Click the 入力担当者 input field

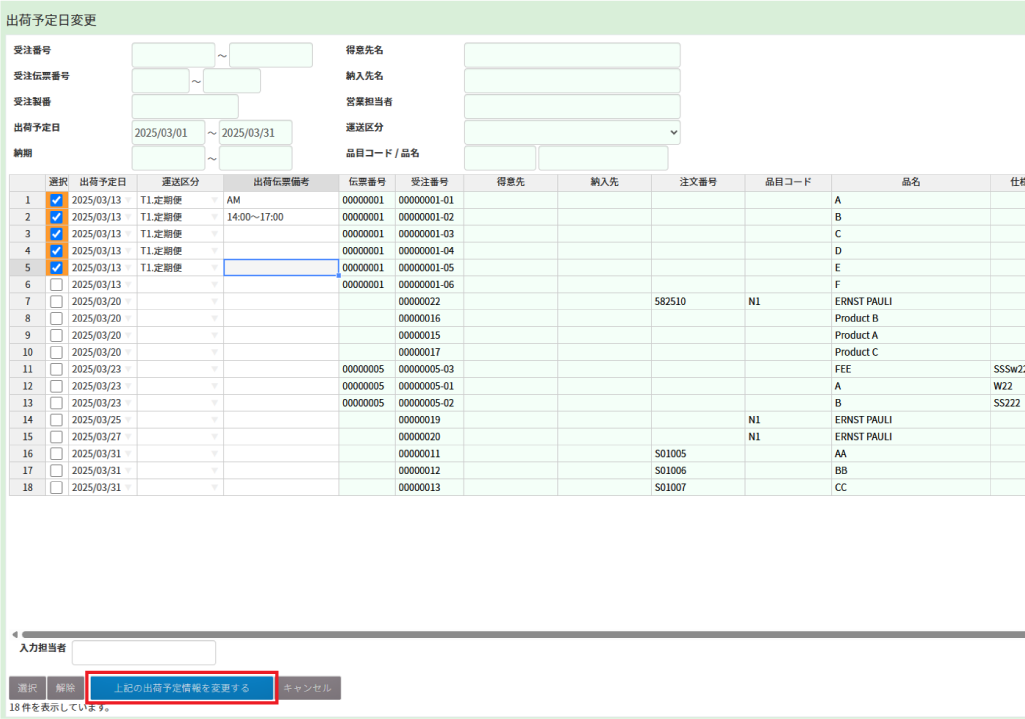click(x=144, y=652)
